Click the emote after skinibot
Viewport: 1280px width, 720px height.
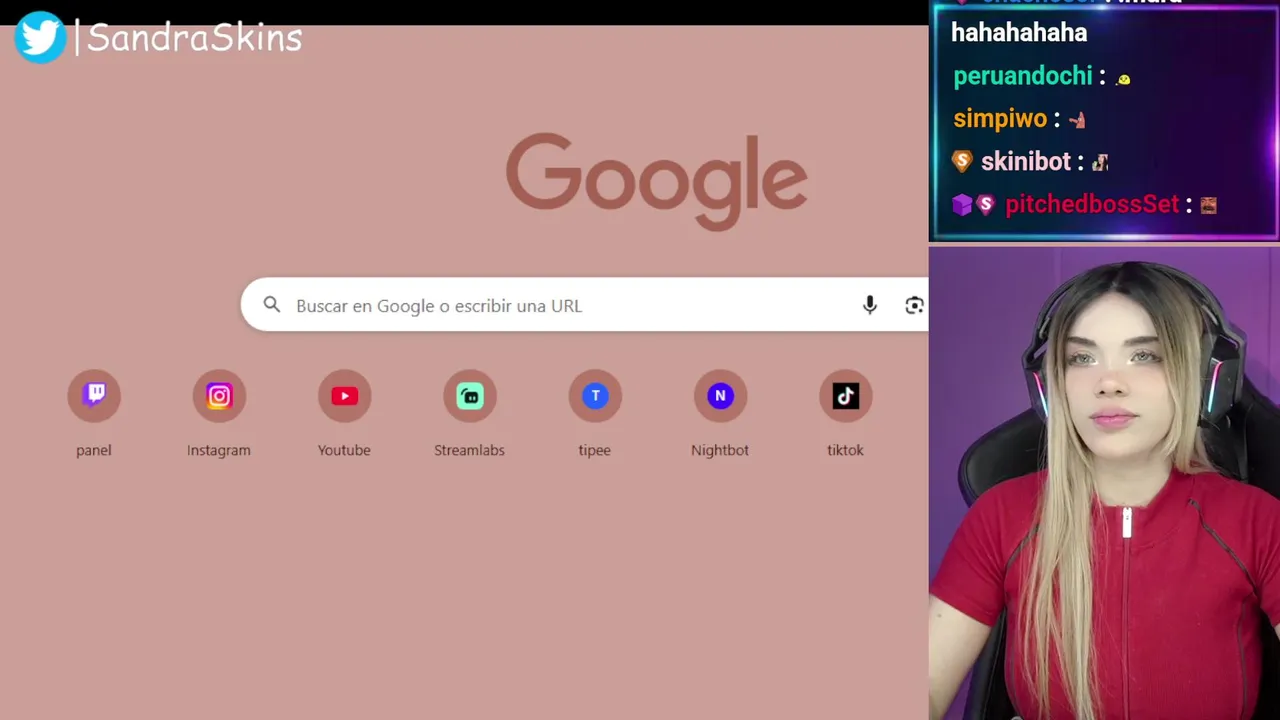click(1100, 162)
